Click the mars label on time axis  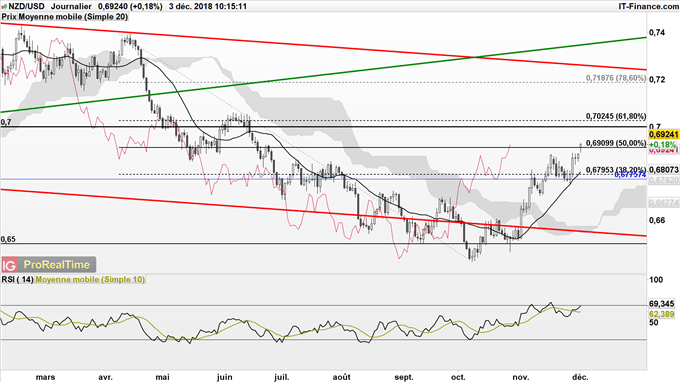point(45,377)
